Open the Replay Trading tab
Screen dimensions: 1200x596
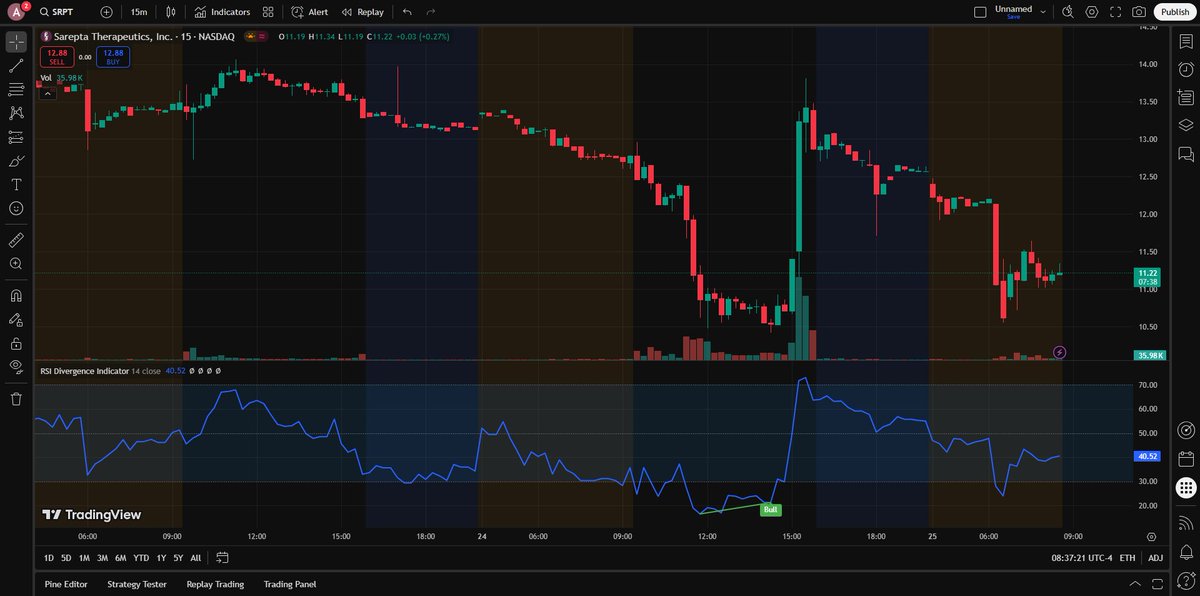[x=215, y=584]
